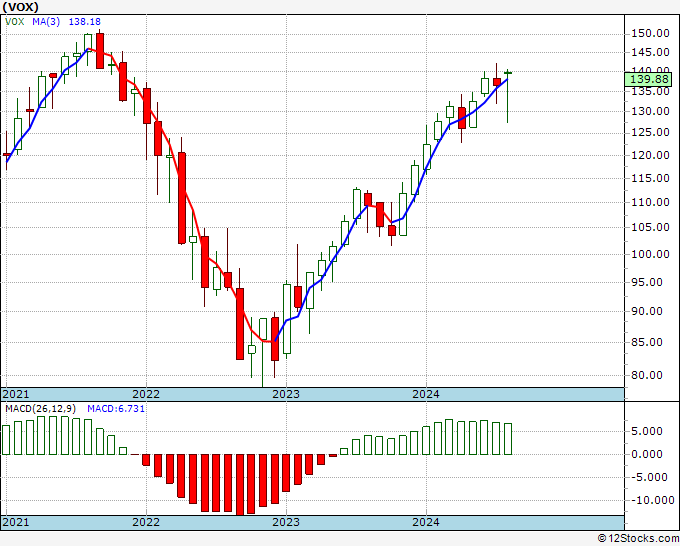Image resolution: width=680 pixels, height=546 pixels.
Task: Click 2023 on the price chart timeline
Action: click(x=286, y=394)
